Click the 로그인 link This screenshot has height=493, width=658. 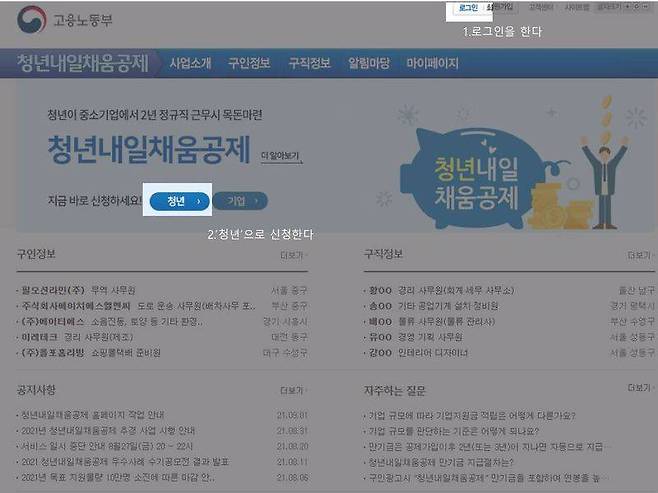pos(468,8)
